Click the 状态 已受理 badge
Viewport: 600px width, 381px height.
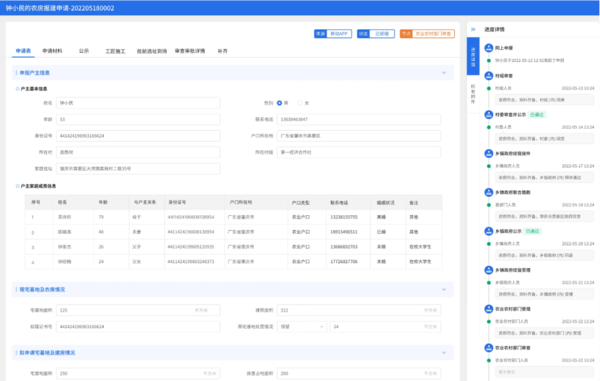pos(376,34)
